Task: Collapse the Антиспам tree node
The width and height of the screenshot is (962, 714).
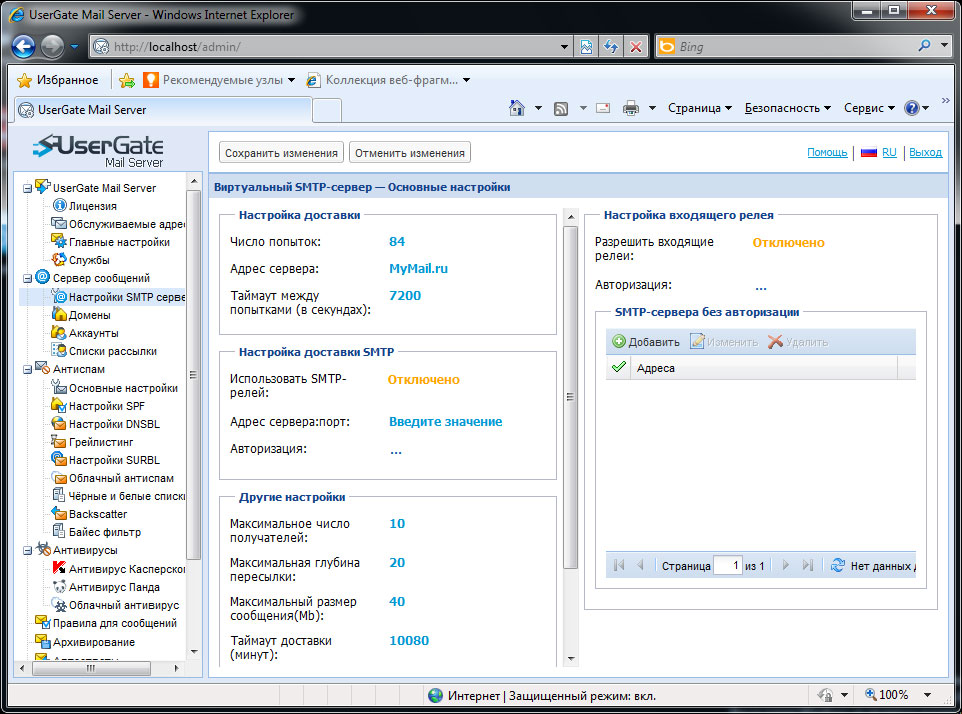Action: pyautogui.click(x=27, y=369)
